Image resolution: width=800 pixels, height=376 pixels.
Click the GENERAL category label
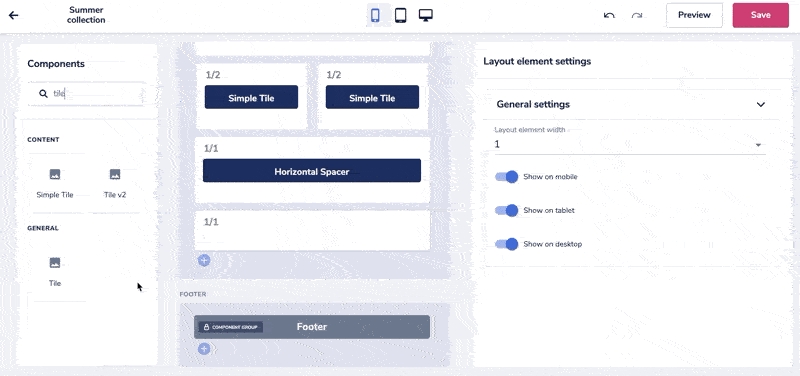[43, 228]
